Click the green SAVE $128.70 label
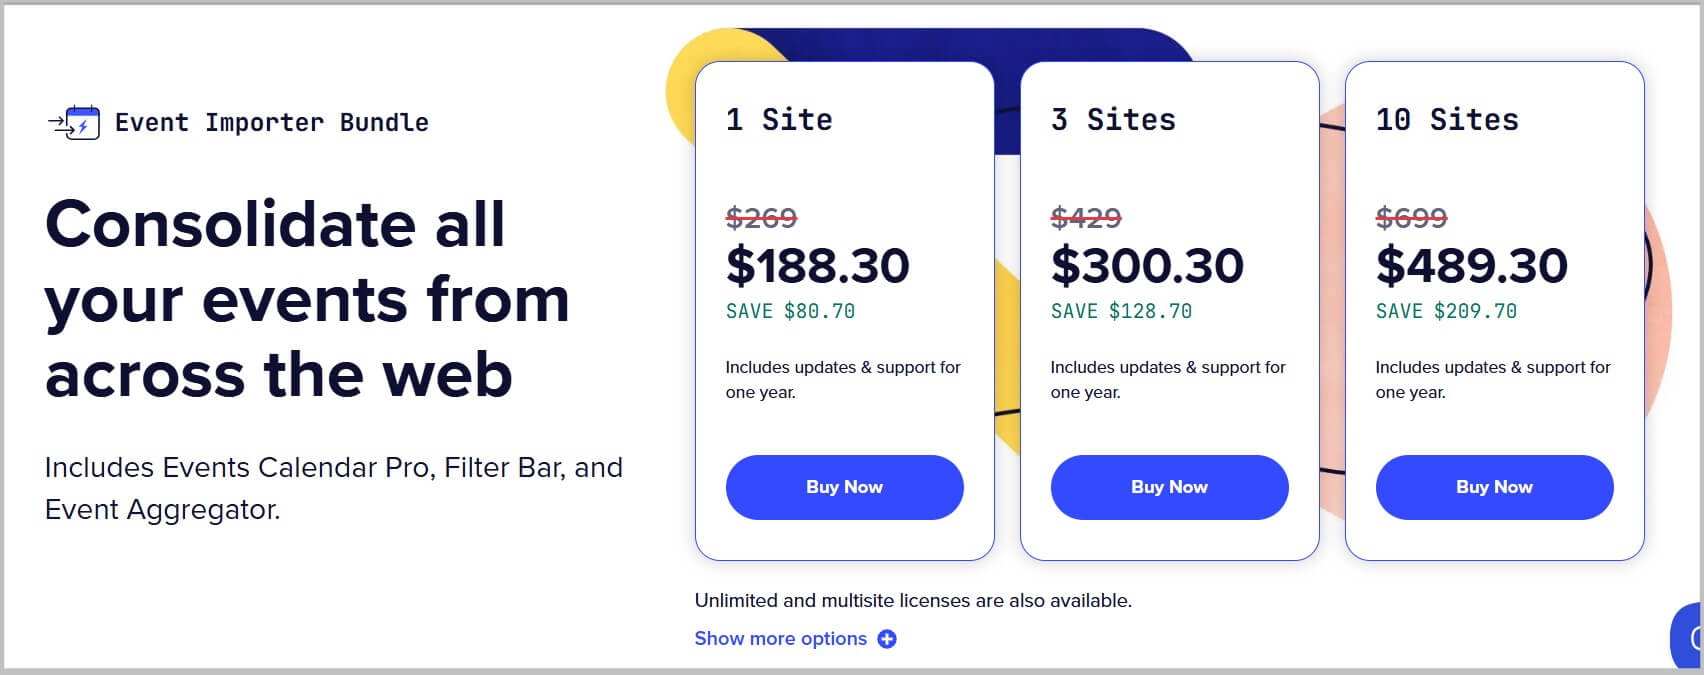The height and width of the screenshot is (675, 1704). 1121,311
